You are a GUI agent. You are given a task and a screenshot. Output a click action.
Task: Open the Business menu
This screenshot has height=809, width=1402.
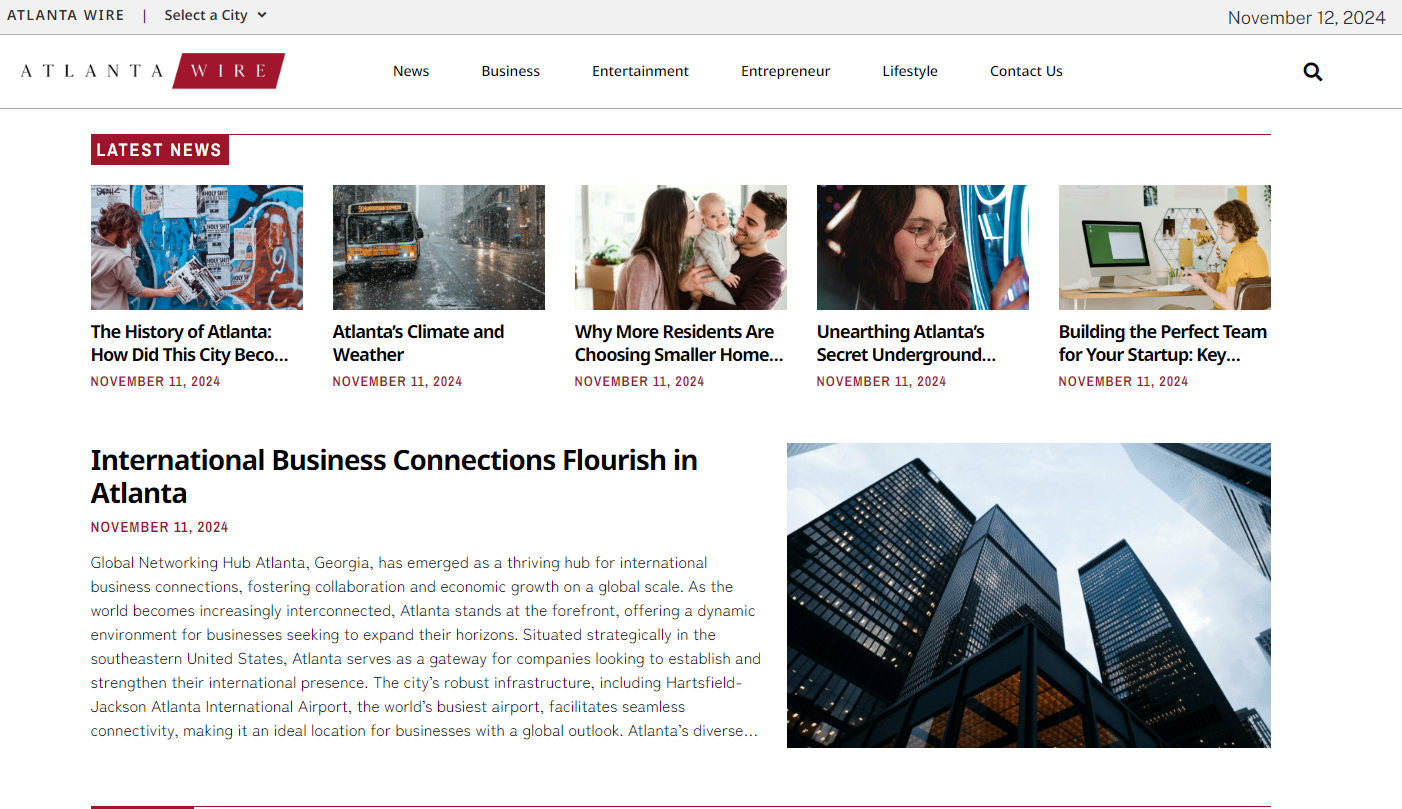[510, 71]
